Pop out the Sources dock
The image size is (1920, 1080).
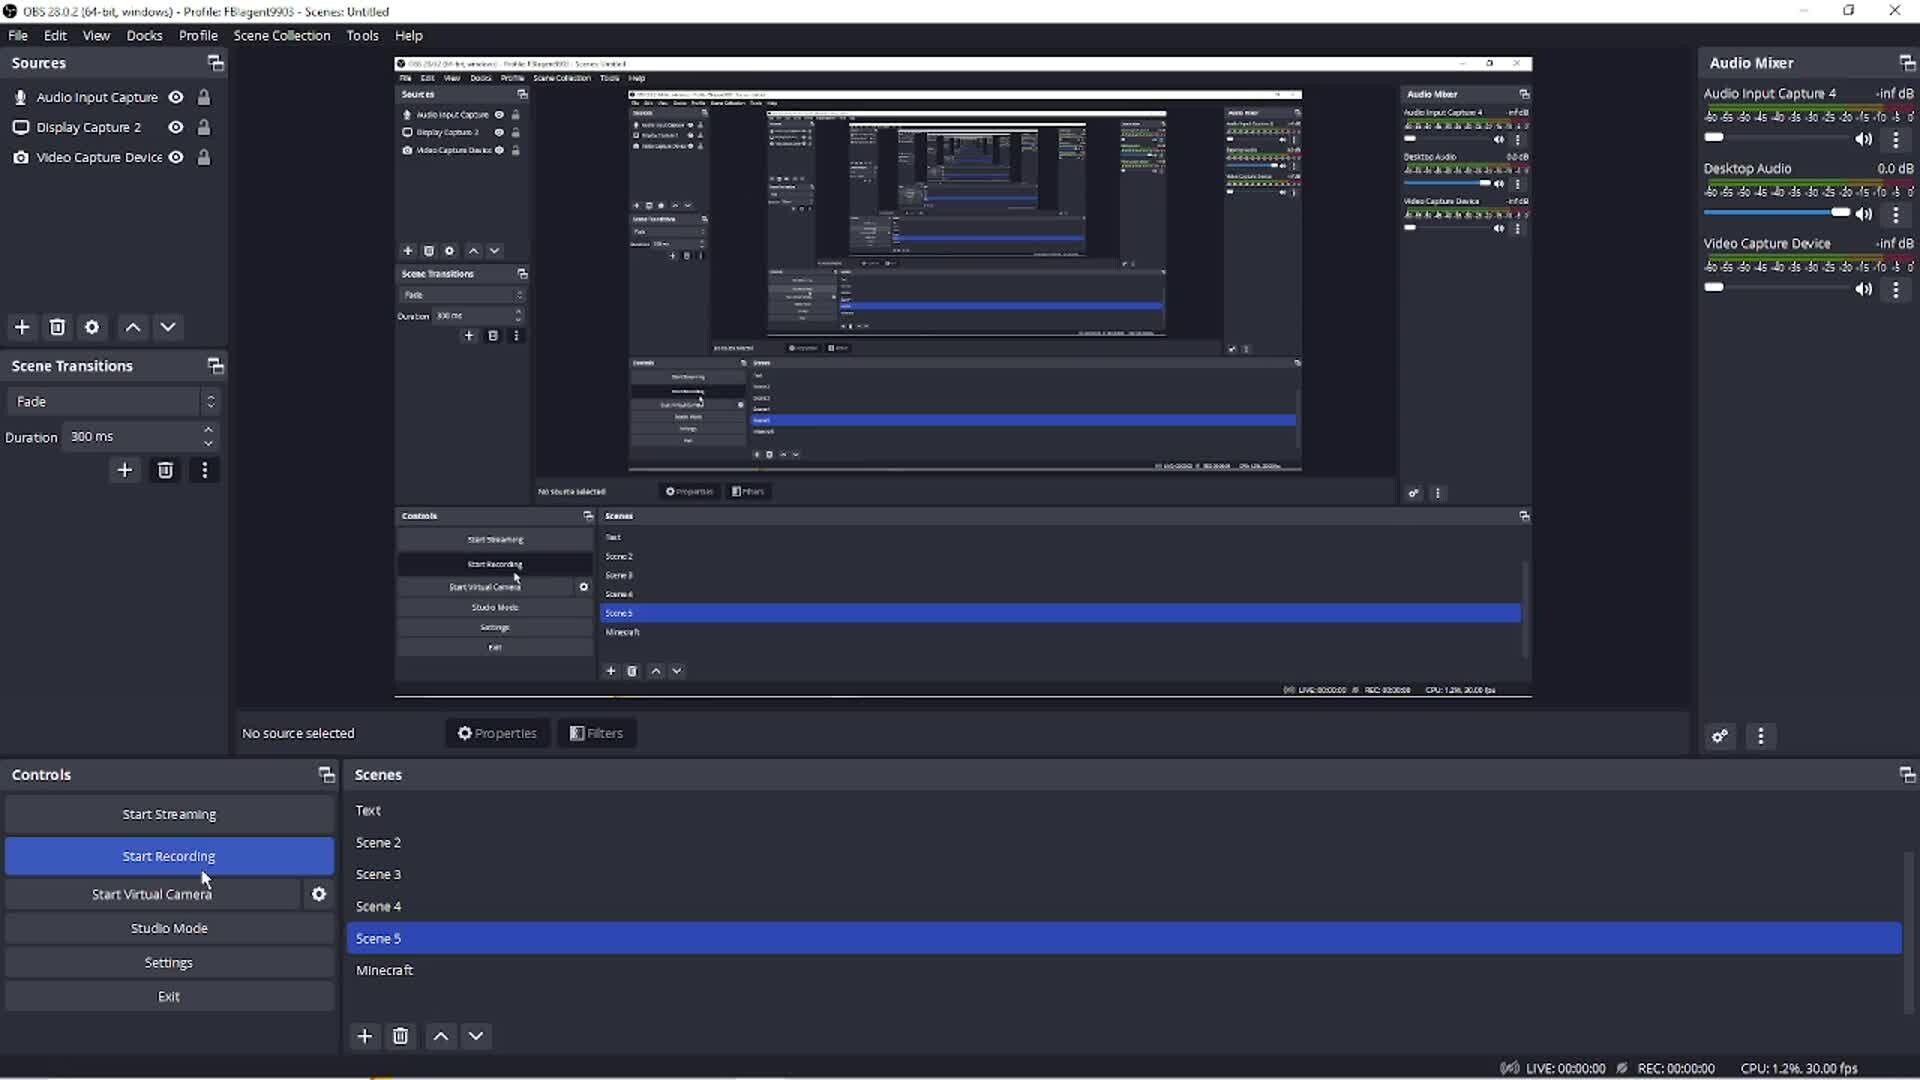pos(215,63)
